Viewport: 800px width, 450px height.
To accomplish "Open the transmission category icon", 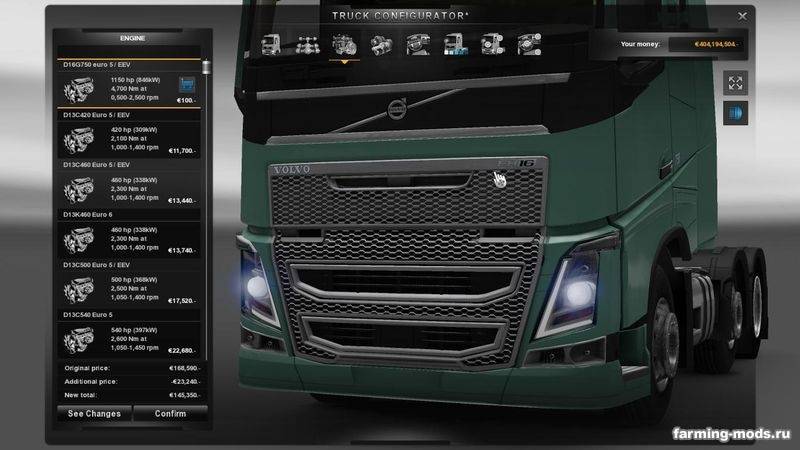I will [x=380, y=44].
